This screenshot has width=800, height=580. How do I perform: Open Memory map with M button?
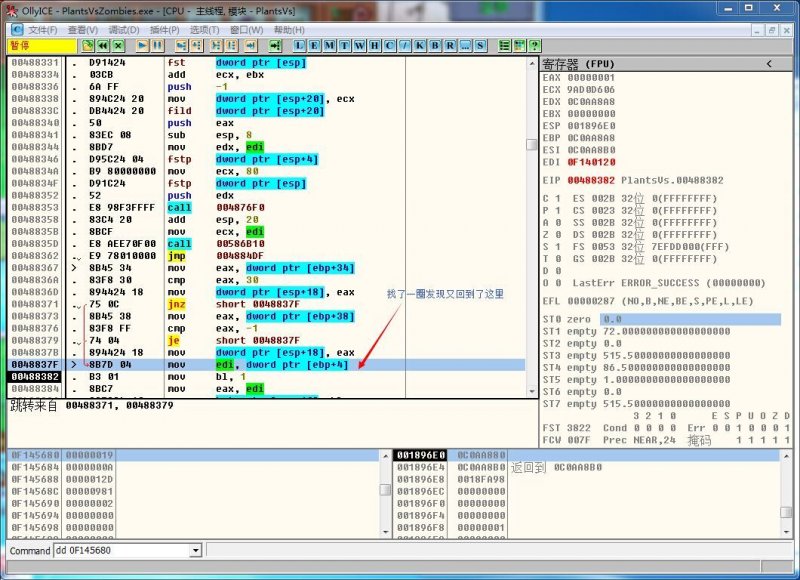[330, 45]
